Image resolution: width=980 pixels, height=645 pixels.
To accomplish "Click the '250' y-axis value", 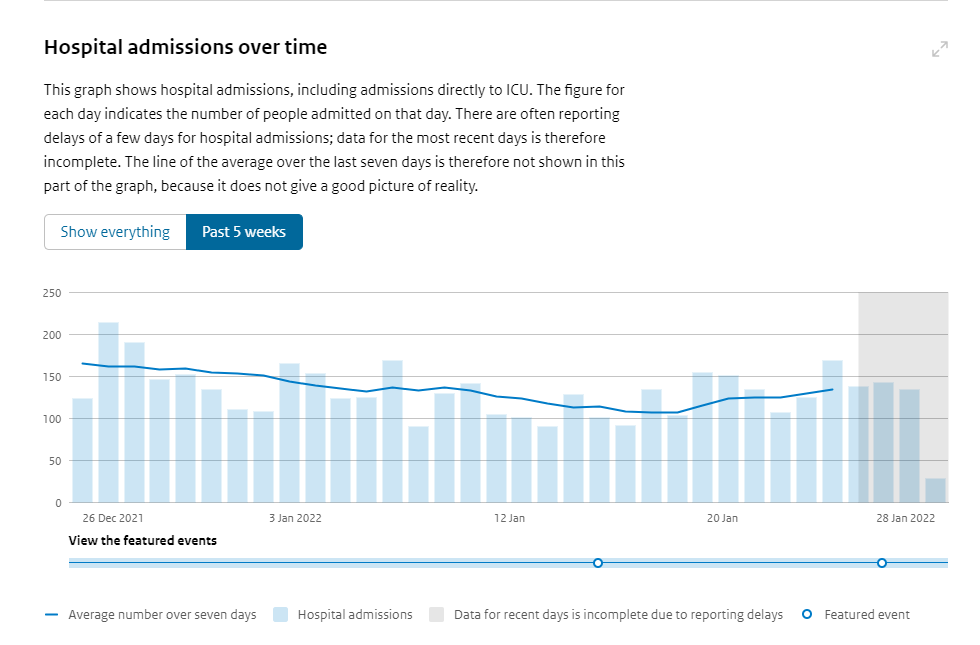I will [52, 293].
